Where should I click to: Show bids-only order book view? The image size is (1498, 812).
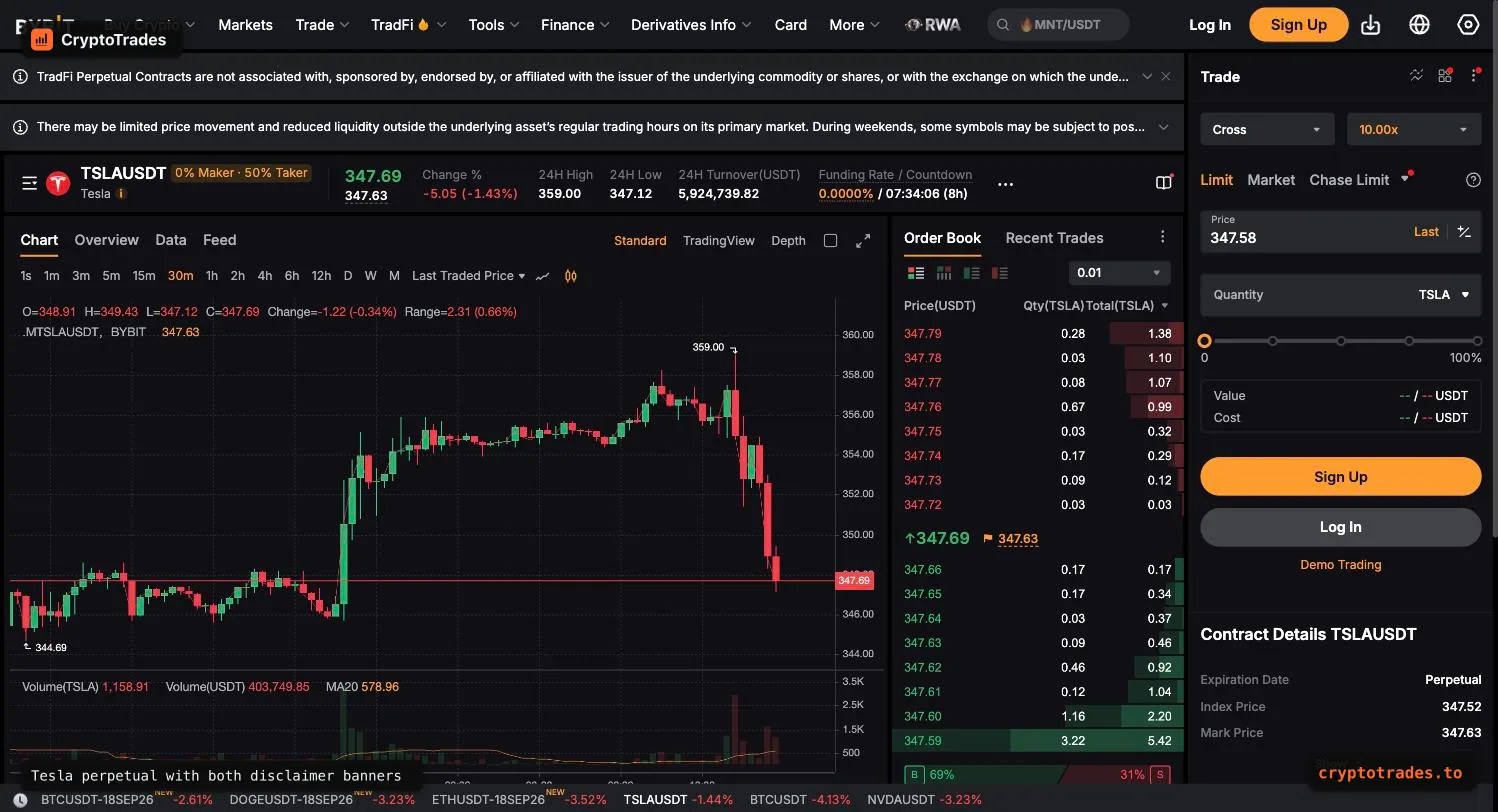click(971, 273)
